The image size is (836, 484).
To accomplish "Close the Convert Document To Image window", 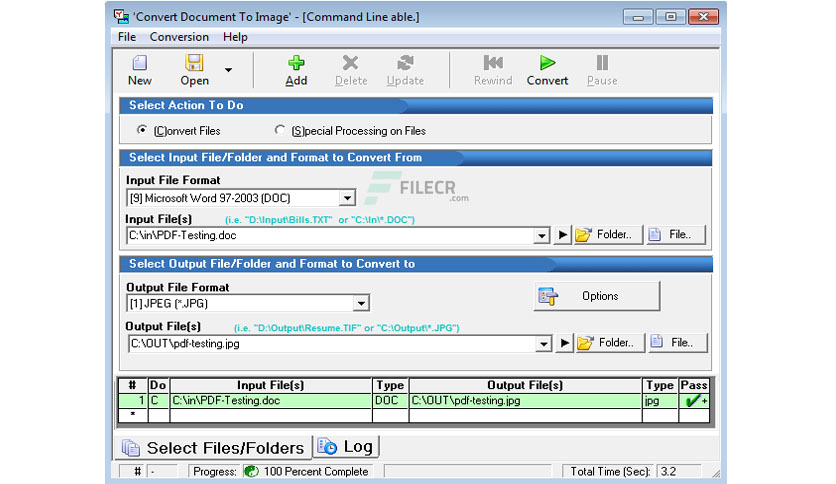I will click(x=703, y=17).
